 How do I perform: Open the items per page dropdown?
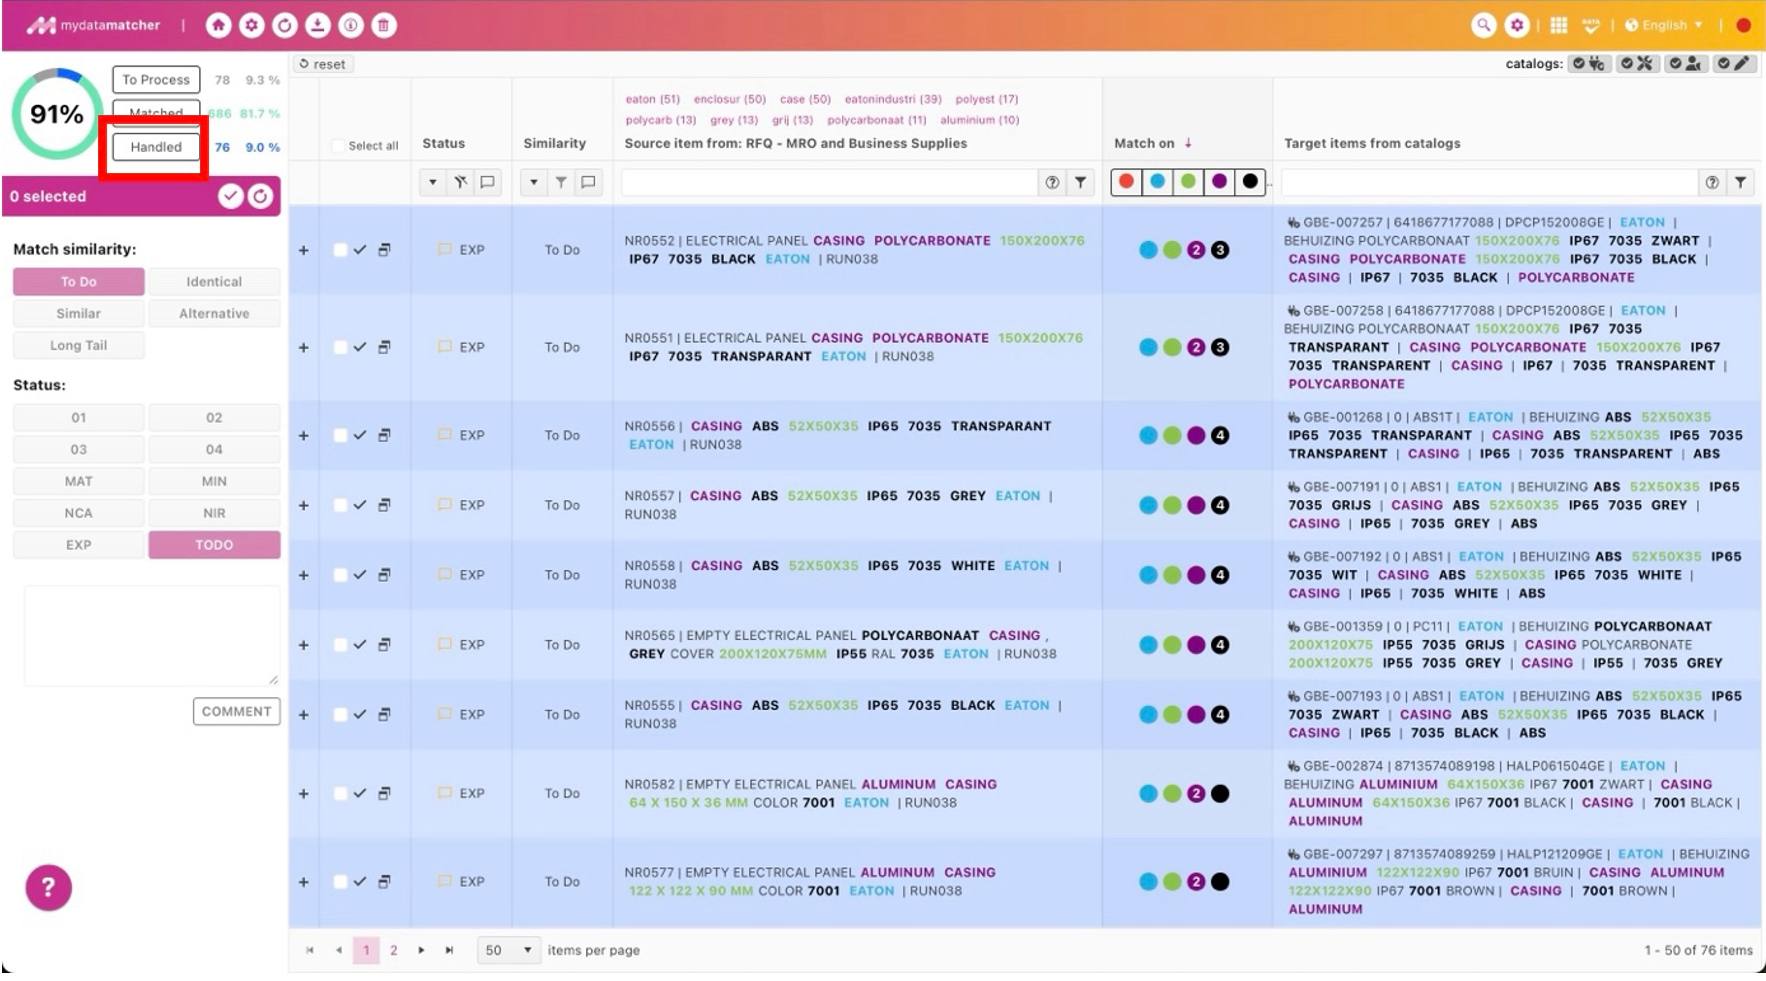(x=508, y=950)
